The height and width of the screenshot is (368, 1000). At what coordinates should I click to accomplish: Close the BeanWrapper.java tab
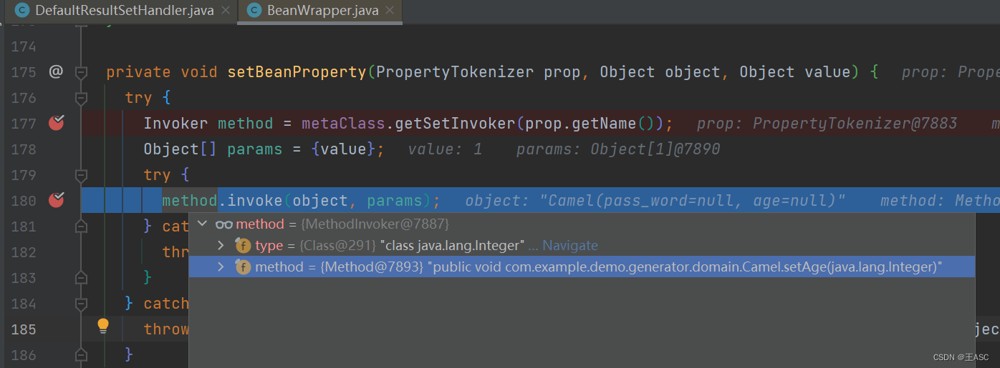(390, 11)
